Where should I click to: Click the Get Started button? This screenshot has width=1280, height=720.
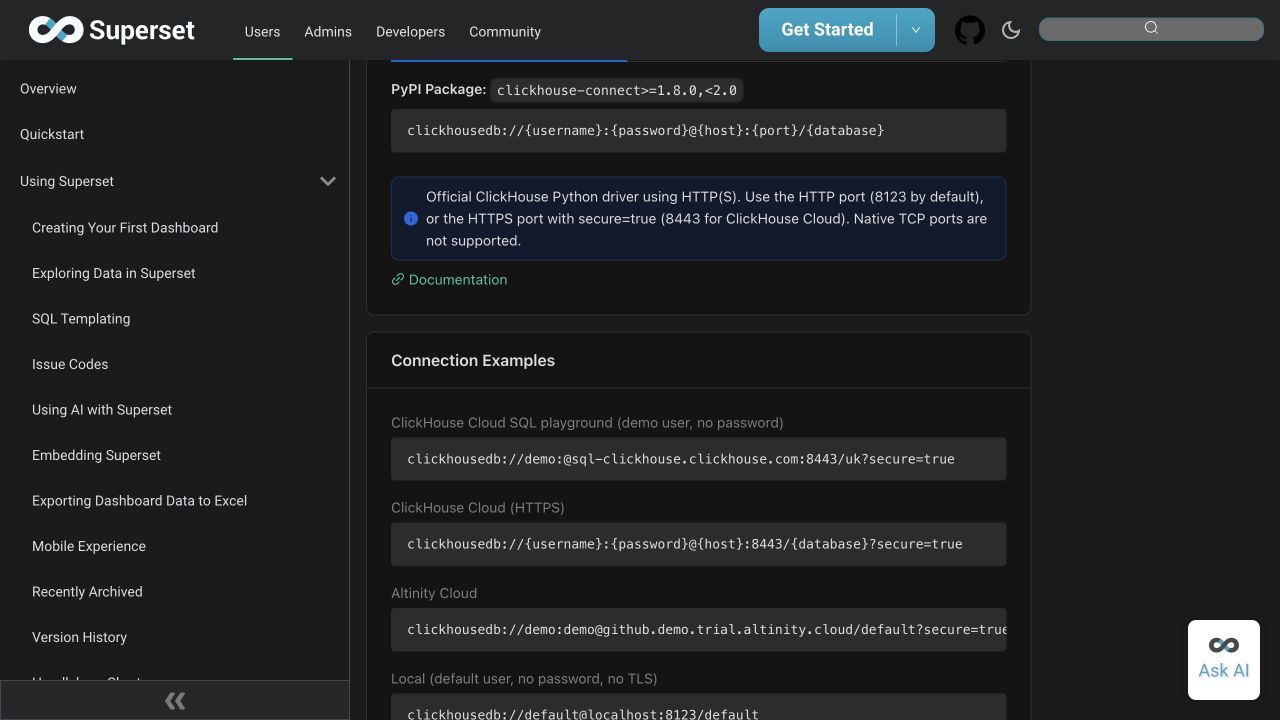click(x=827, y=30)
